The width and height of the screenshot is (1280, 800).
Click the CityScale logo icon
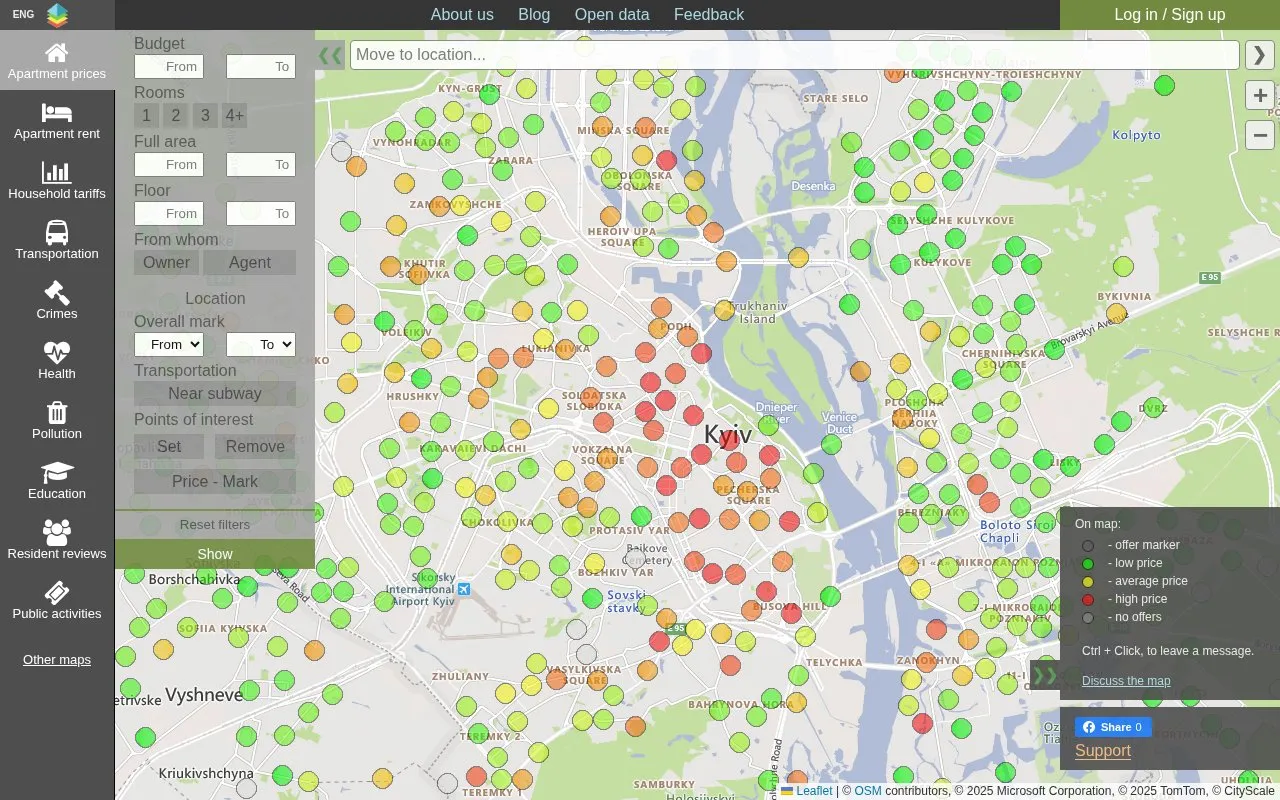57,15
